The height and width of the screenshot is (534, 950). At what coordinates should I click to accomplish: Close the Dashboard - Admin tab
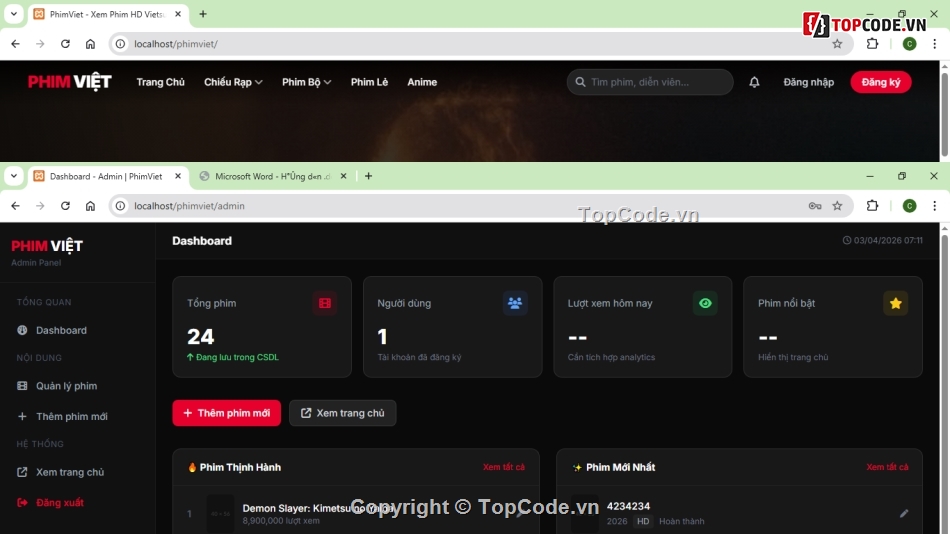(x=178, y=176)
